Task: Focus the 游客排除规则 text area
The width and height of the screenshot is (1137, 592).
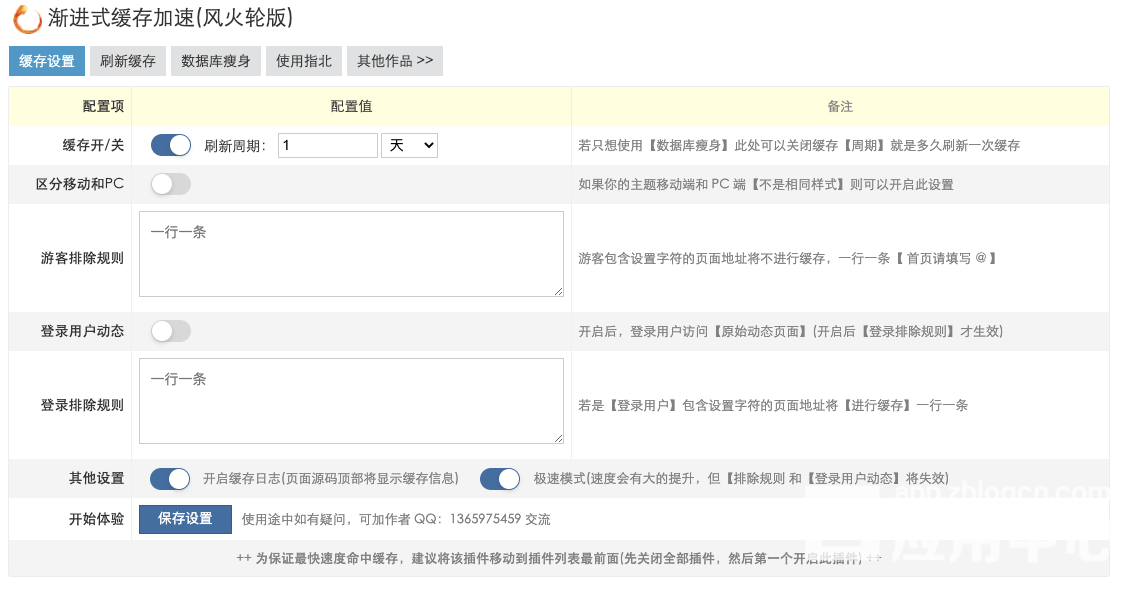Action: point(351,254)
